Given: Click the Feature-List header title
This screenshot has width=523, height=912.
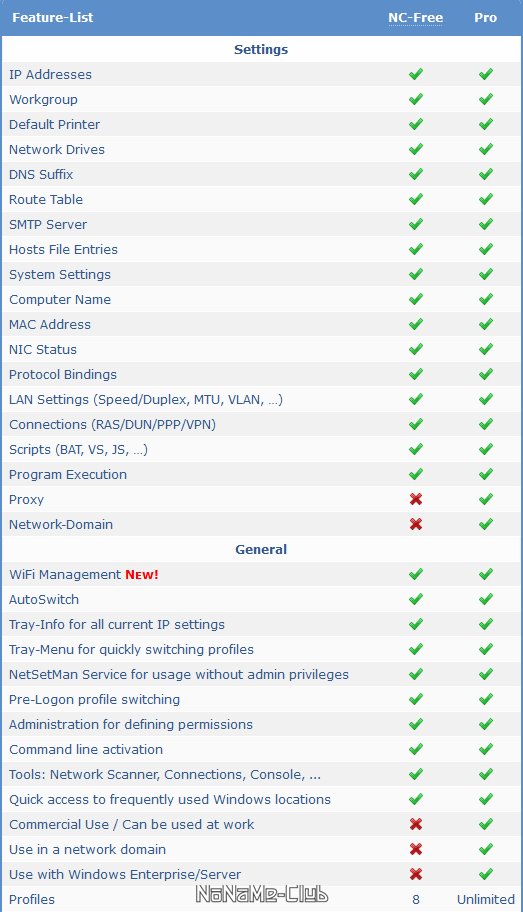Looking at the screenshot, I should (x=52, y=17).
